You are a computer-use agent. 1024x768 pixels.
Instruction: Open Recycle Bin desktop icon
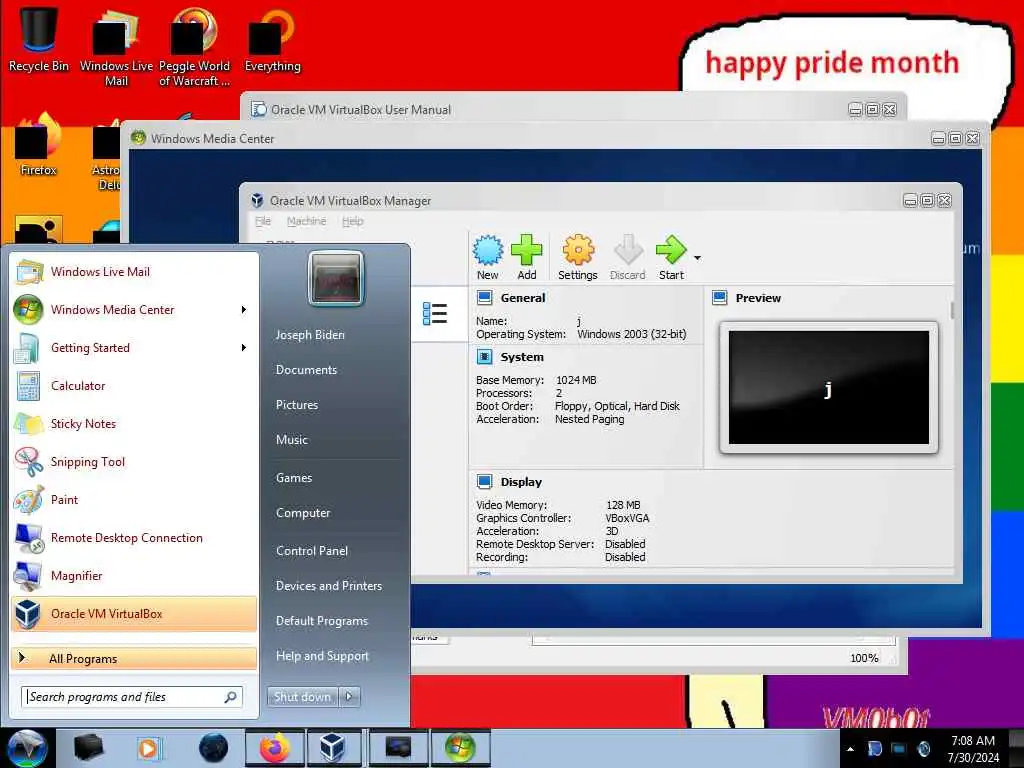pos(38,39)
